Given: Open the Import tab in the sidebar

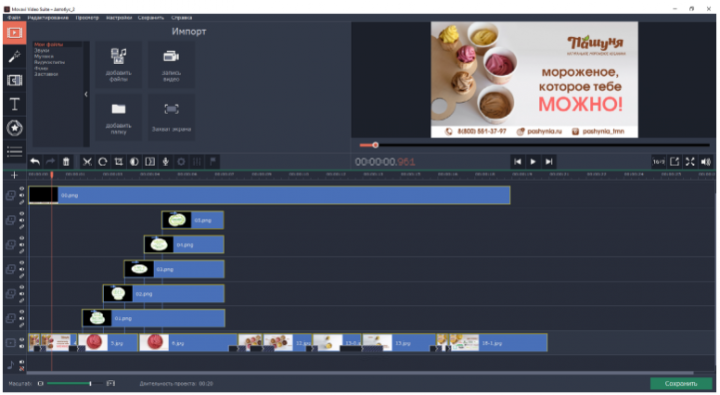Looking at the screenshot, I should click(15, 33).
